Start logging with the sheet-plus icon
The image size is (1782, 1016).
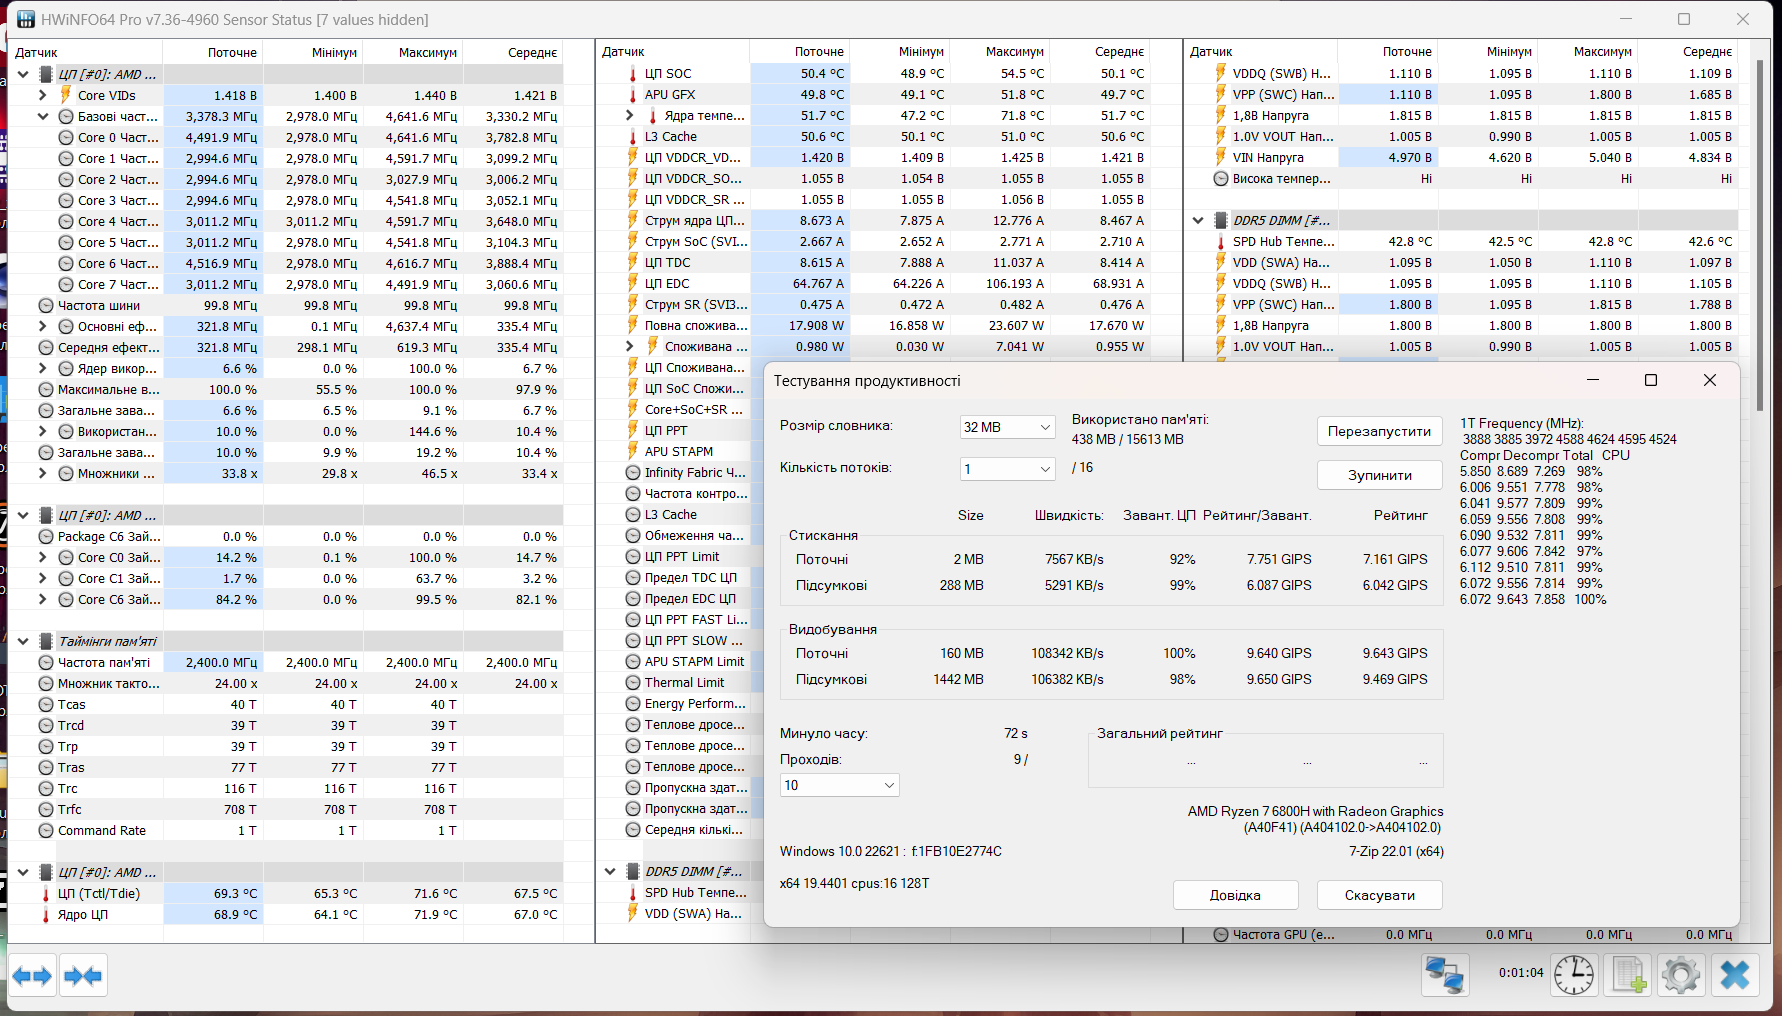point(1628,975)
